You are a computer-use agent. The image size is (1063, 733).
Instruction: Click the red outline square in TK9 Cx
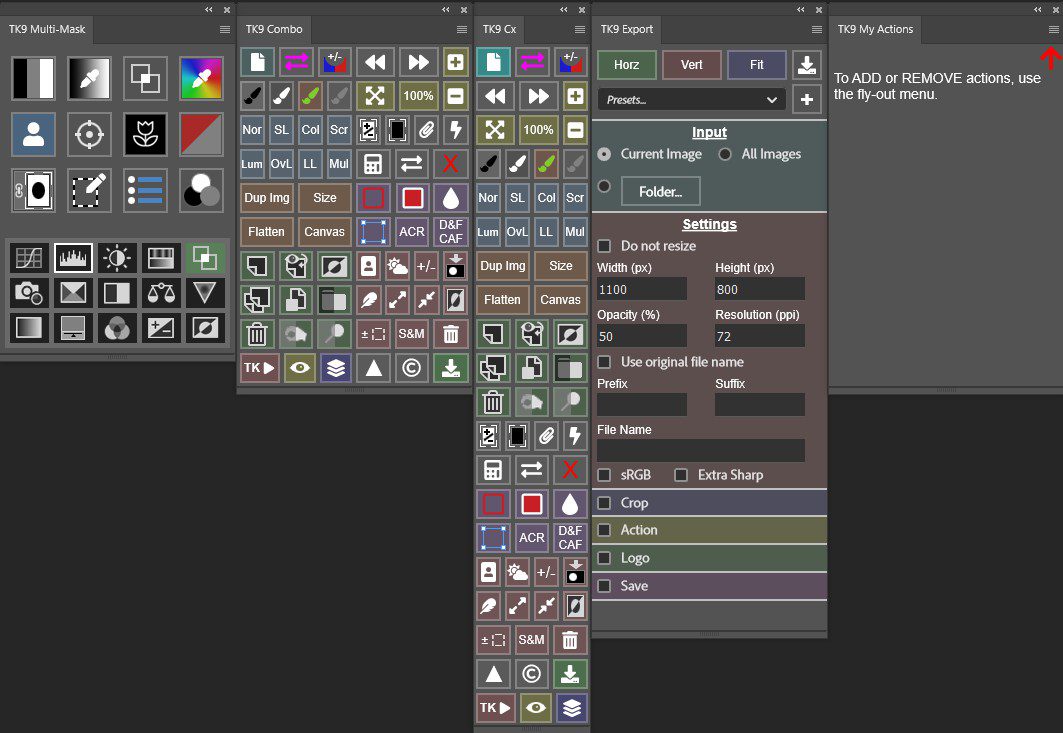494,504
